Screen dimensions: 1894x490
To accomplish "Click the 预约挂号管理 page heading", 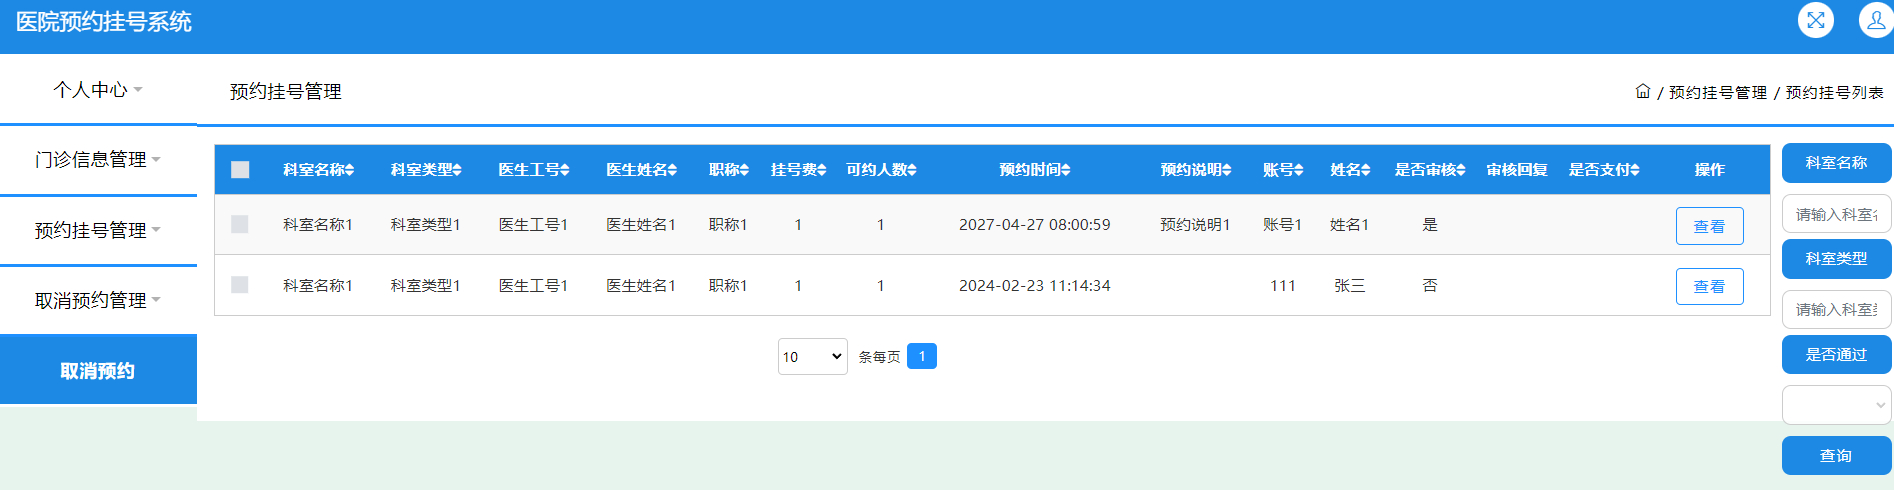I will [286, 91].
